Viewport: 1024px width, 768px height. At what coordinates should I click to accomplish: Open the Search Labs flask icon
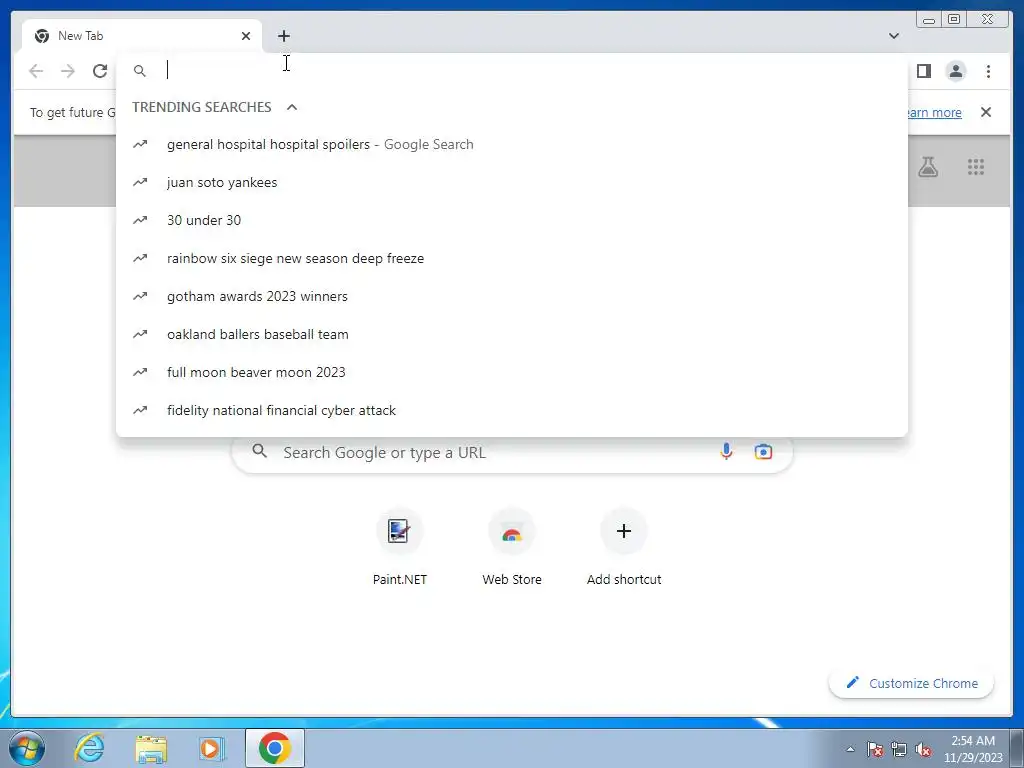coord(927,167)
